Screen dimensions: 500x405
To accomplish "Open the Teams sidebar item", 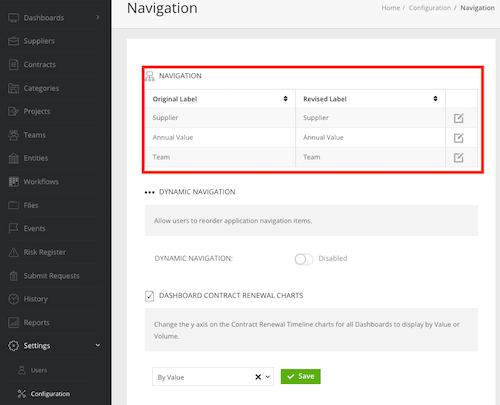I will (34, 135).
